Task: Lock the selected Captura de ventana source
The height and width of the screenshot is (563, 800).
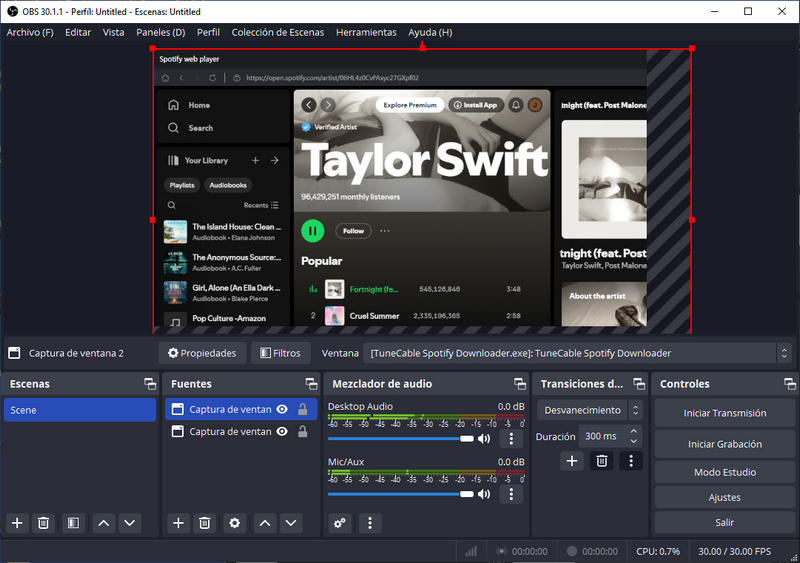Action: [303, 409]
